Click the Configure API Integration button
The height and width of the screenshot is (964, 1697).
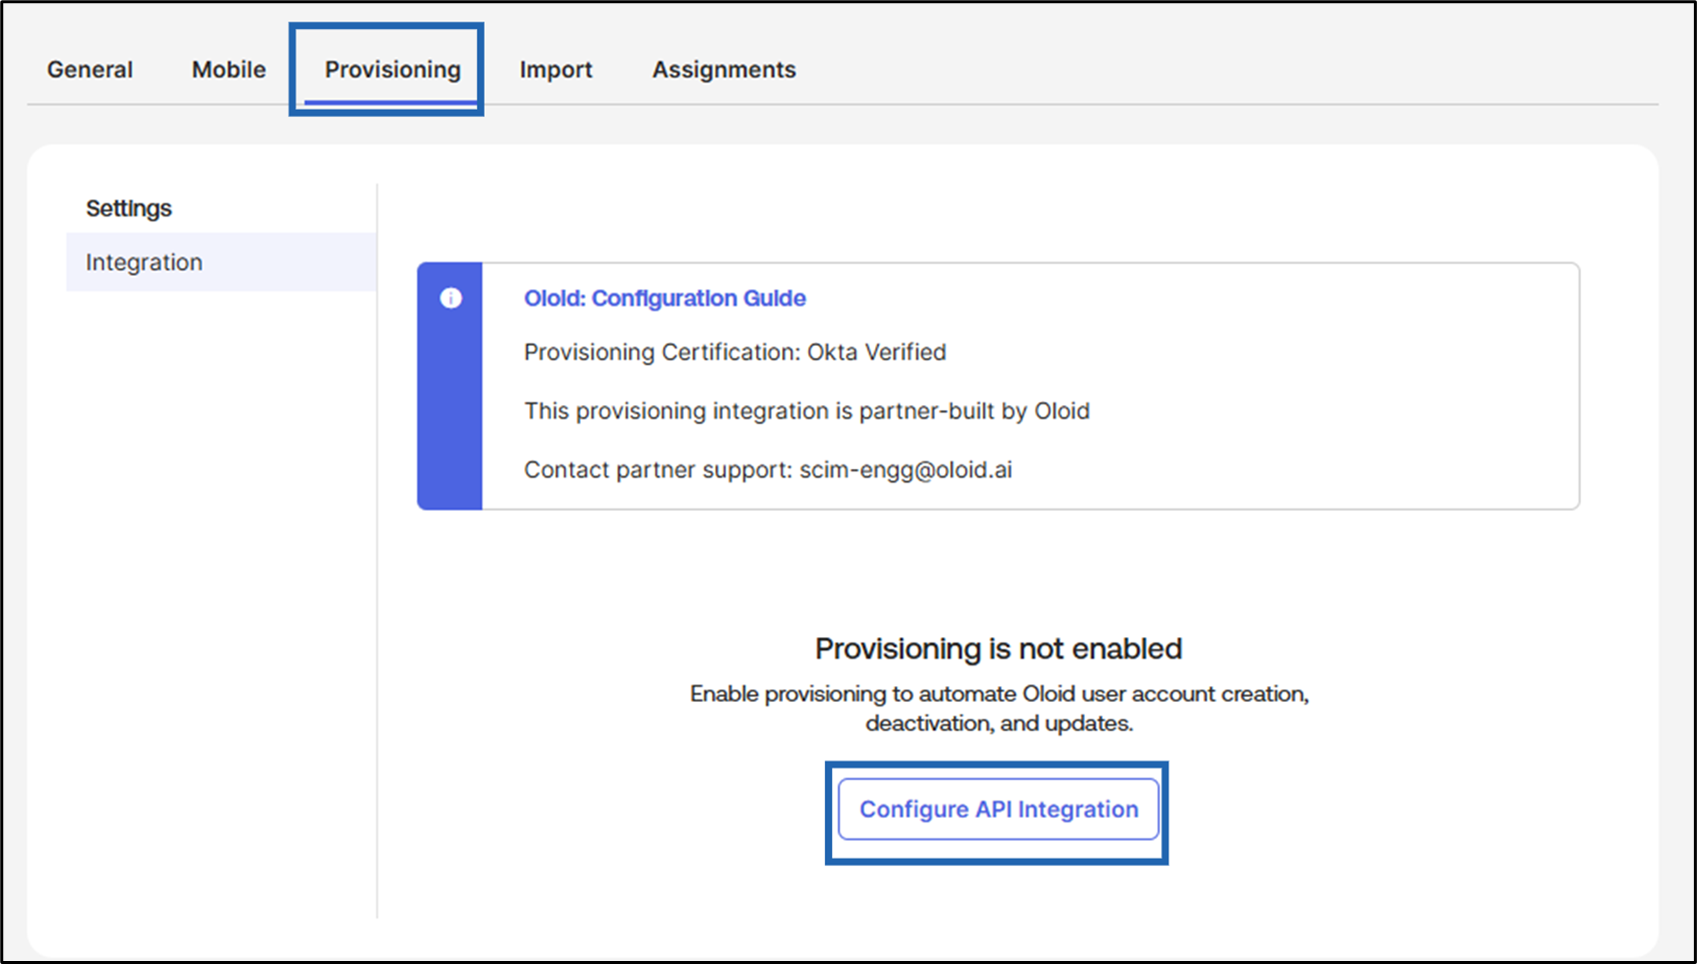click(x=998, y=809)
